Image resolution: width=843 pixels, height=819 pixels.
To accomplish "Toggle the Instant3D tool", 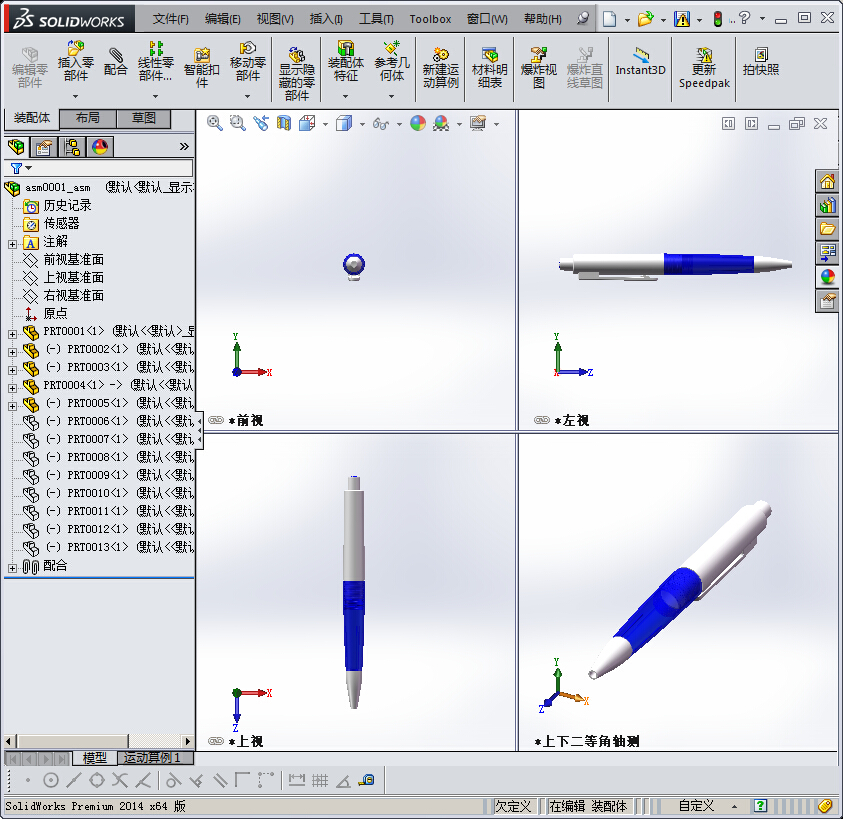I will point(640,61).
